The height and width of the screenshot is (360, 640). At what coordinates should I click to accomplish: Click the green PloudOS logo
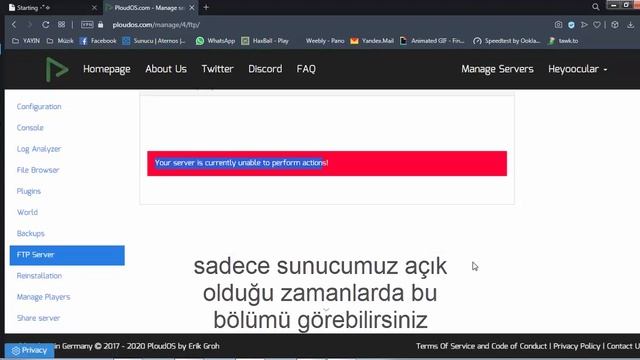[x=56, y=69]
